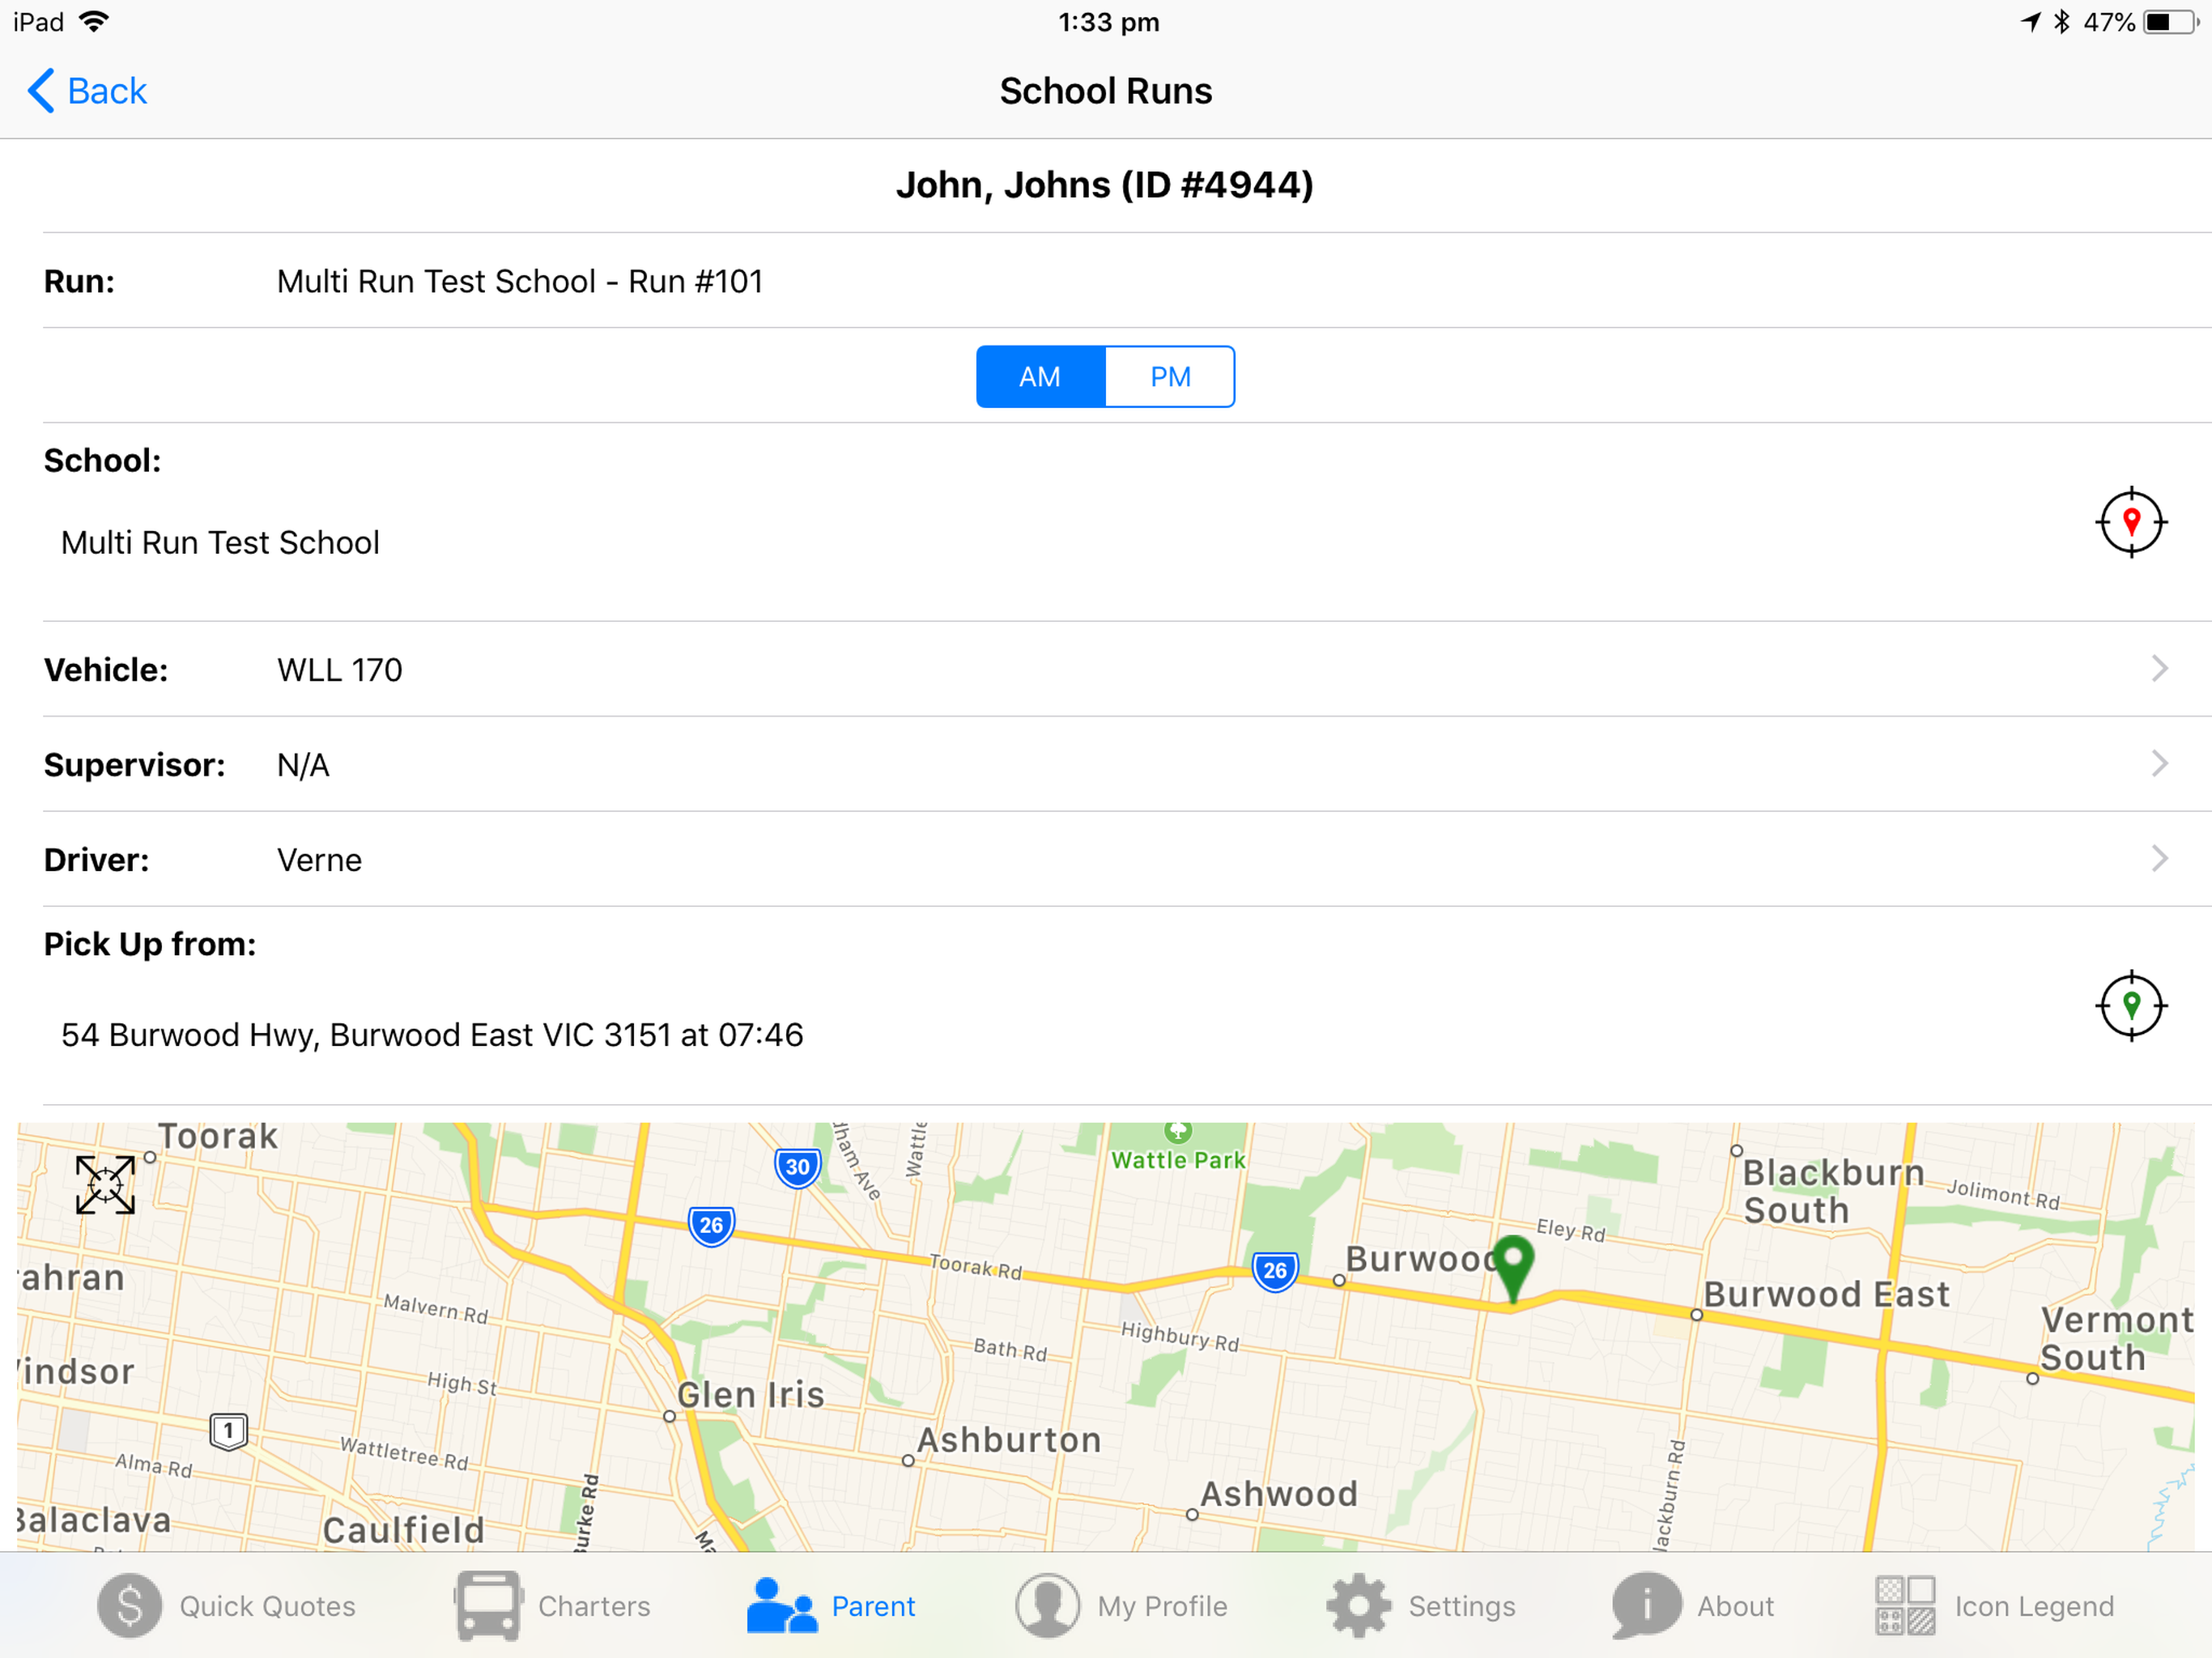
Task: Tap the green pick-up pin on map
Action: [x=1513, y=1268]
